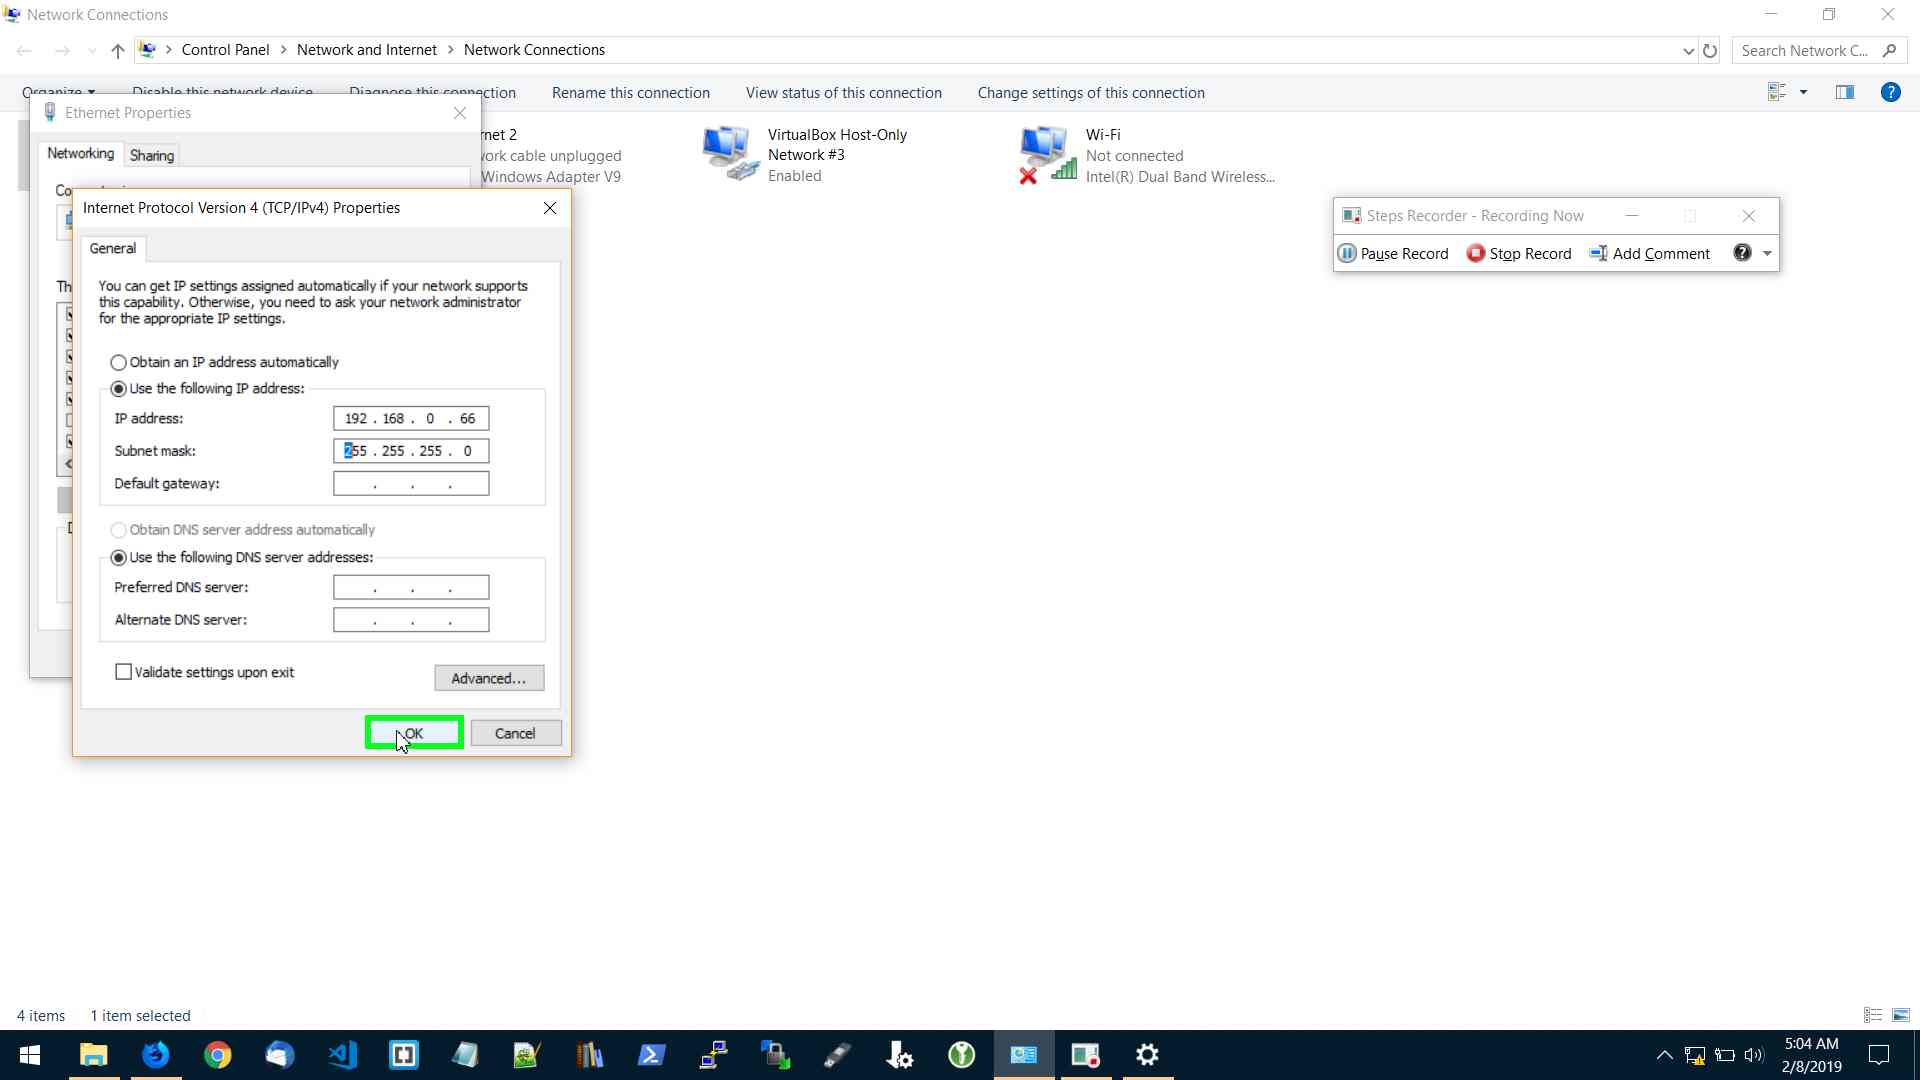
Task: Open Steps Recorder help dropdown arrow
Action: tap(1767, 253)
